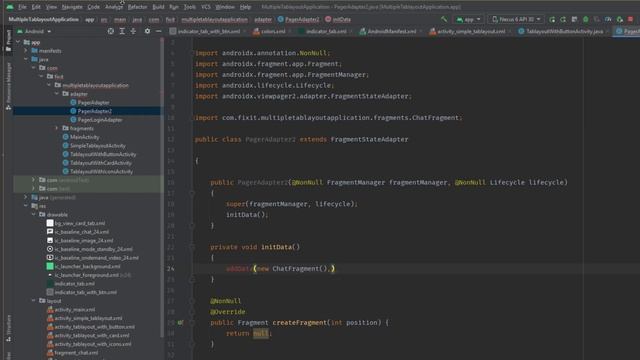Screen dimensions: 640x360
Task: Collapse the drawable folder
Action: (34, 214)
